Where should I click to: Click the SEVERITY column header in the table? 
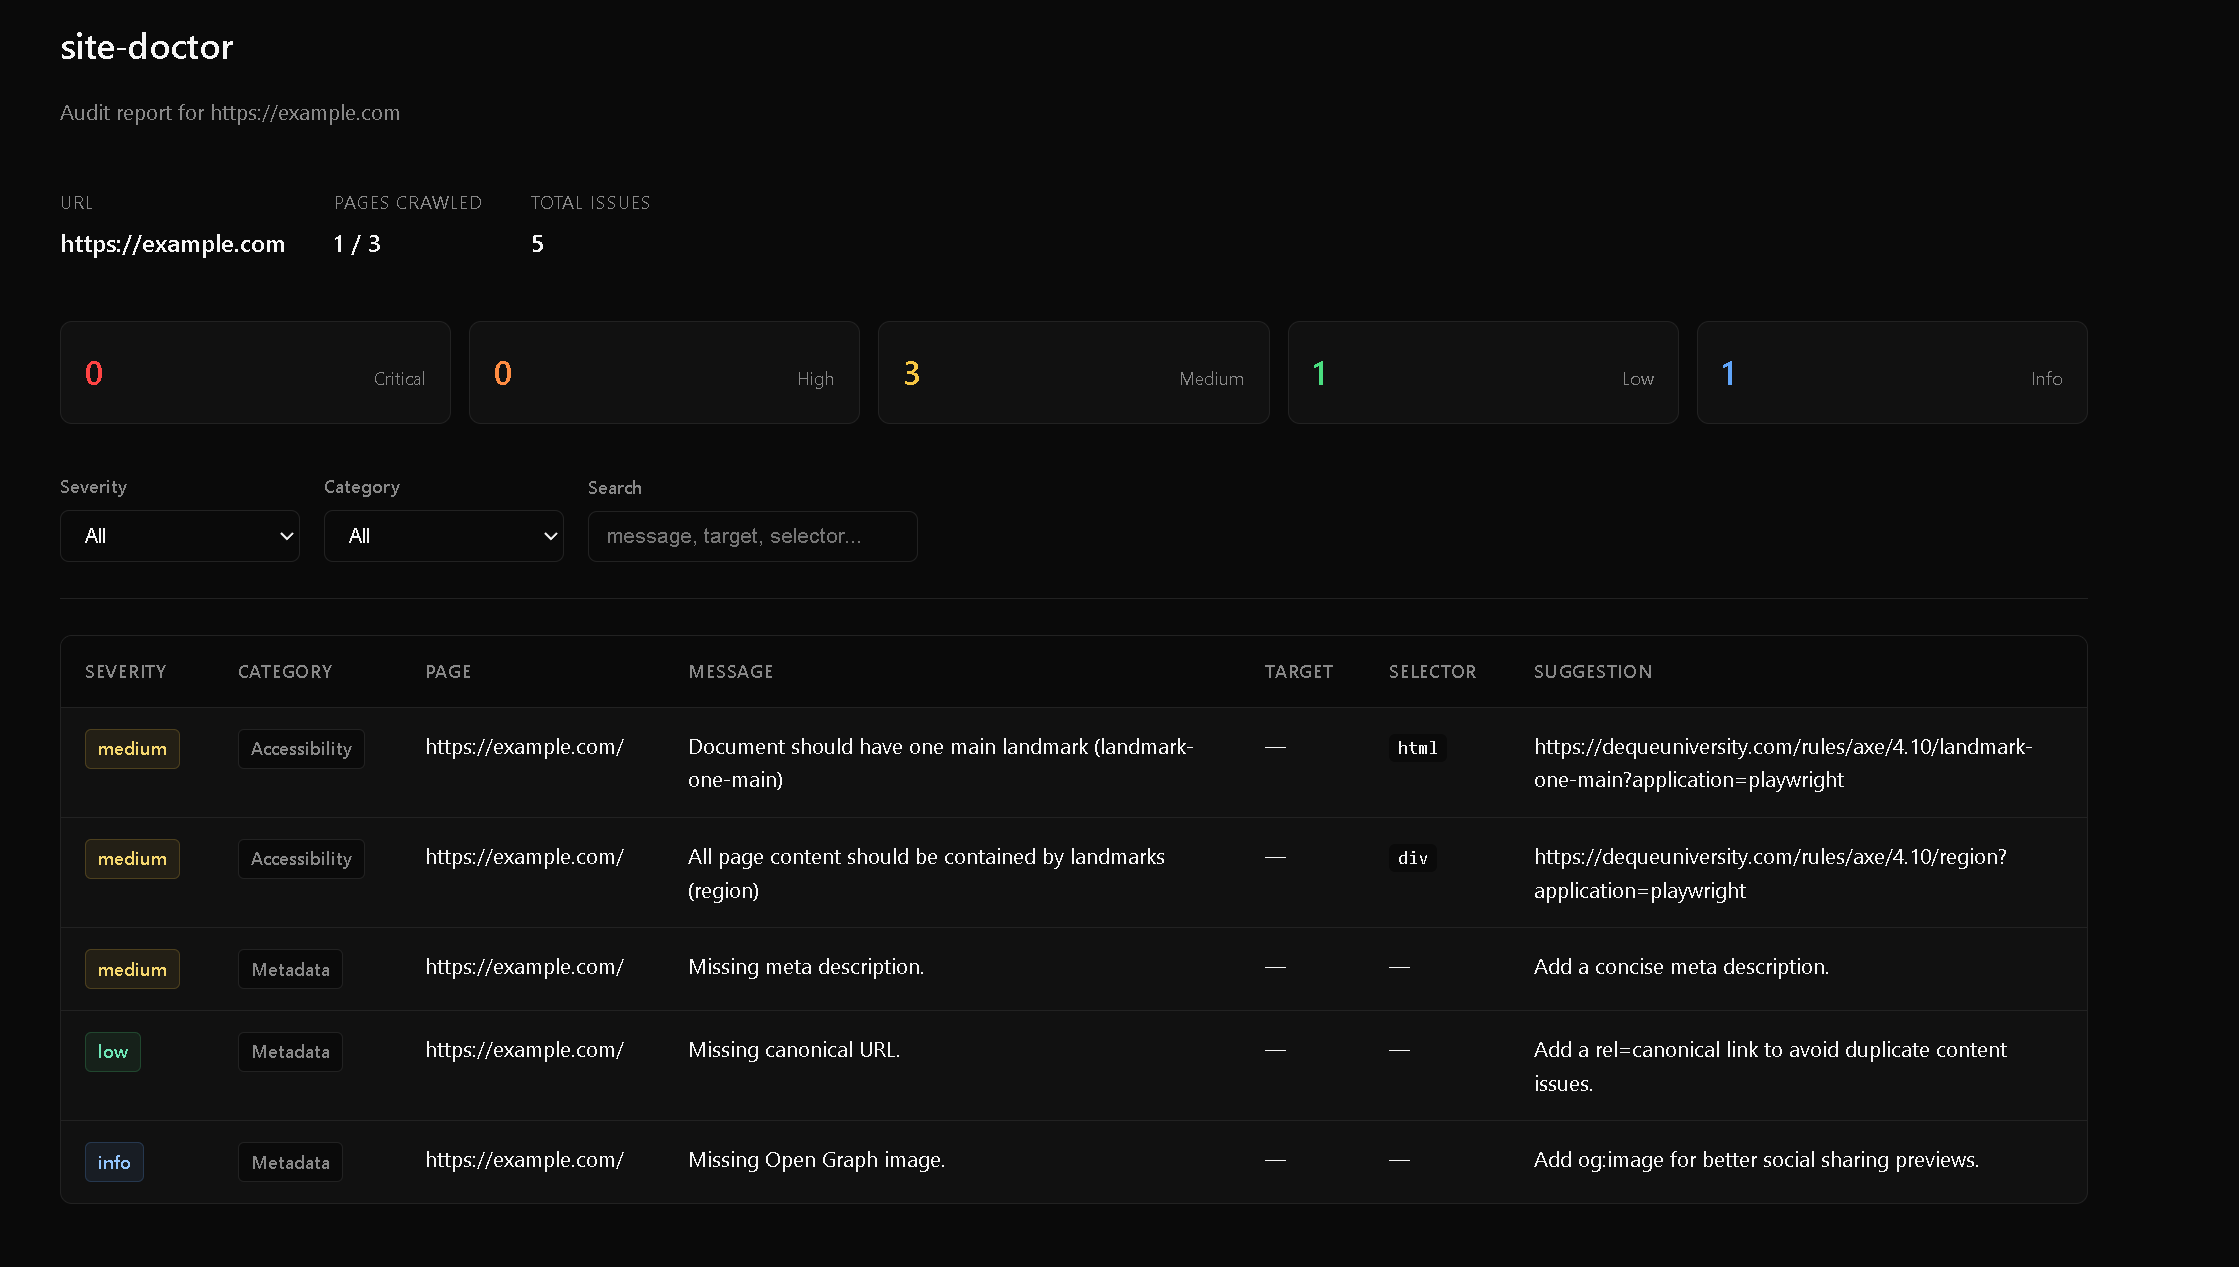coord(126,672)
